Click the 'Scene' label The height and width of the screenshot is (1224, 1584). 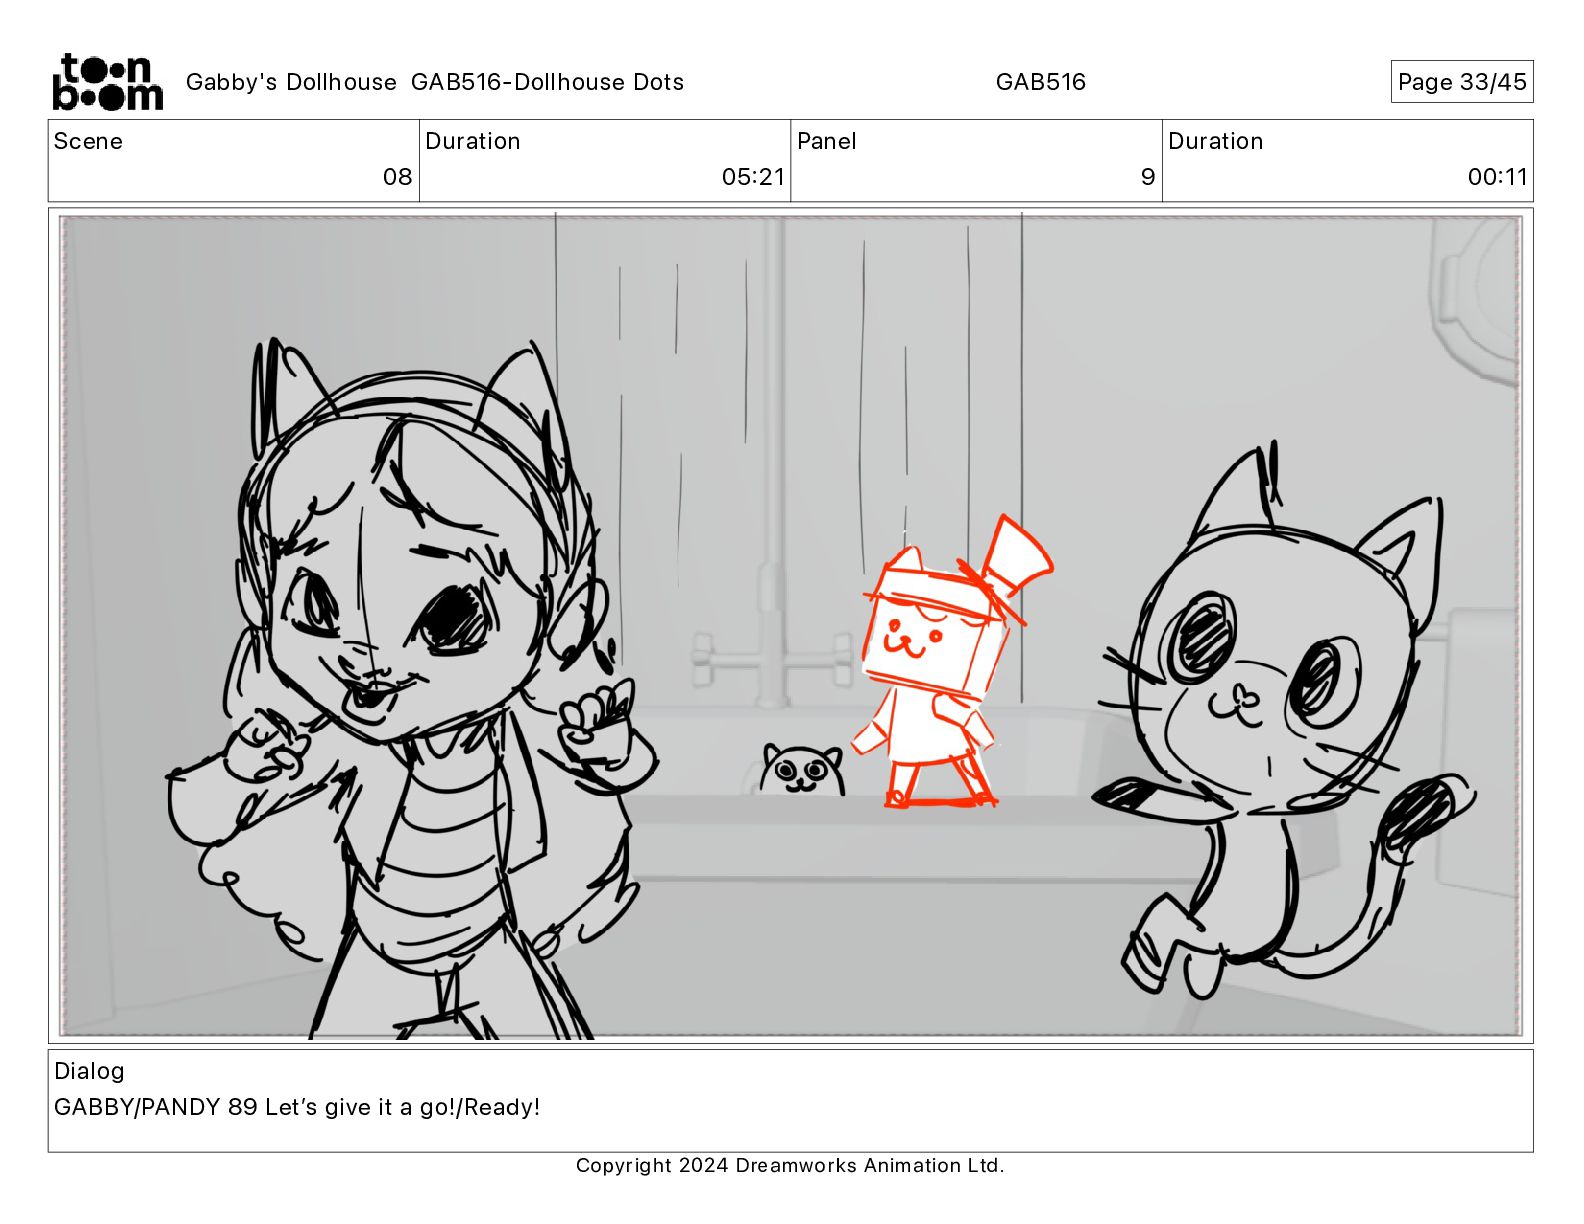coord(88,141)
